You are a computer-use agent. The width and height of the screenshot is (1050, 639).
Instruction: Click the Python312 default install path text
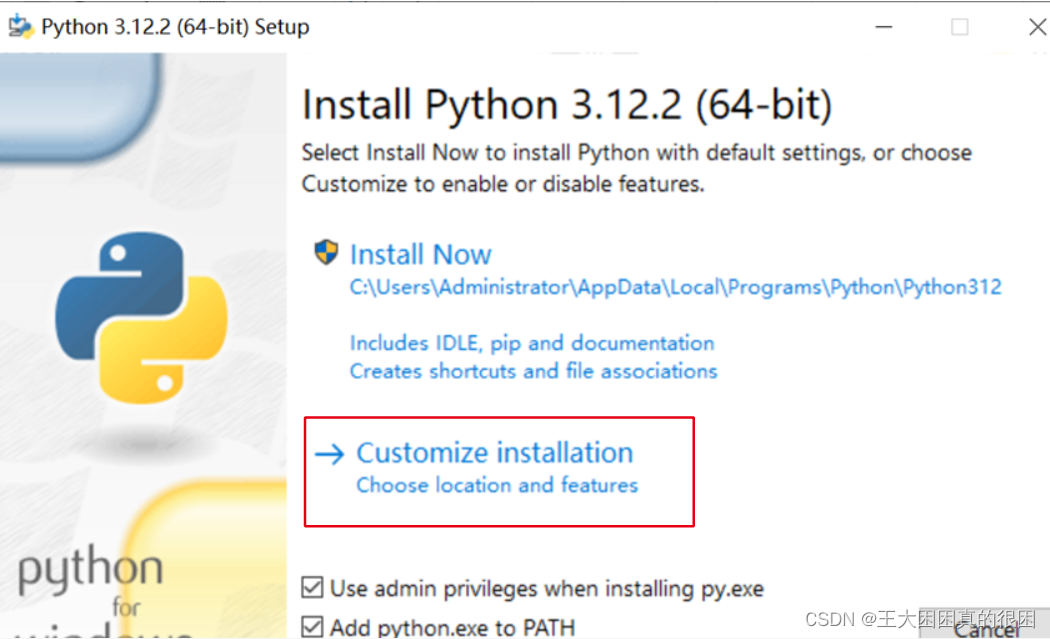(x=676, y=287)
